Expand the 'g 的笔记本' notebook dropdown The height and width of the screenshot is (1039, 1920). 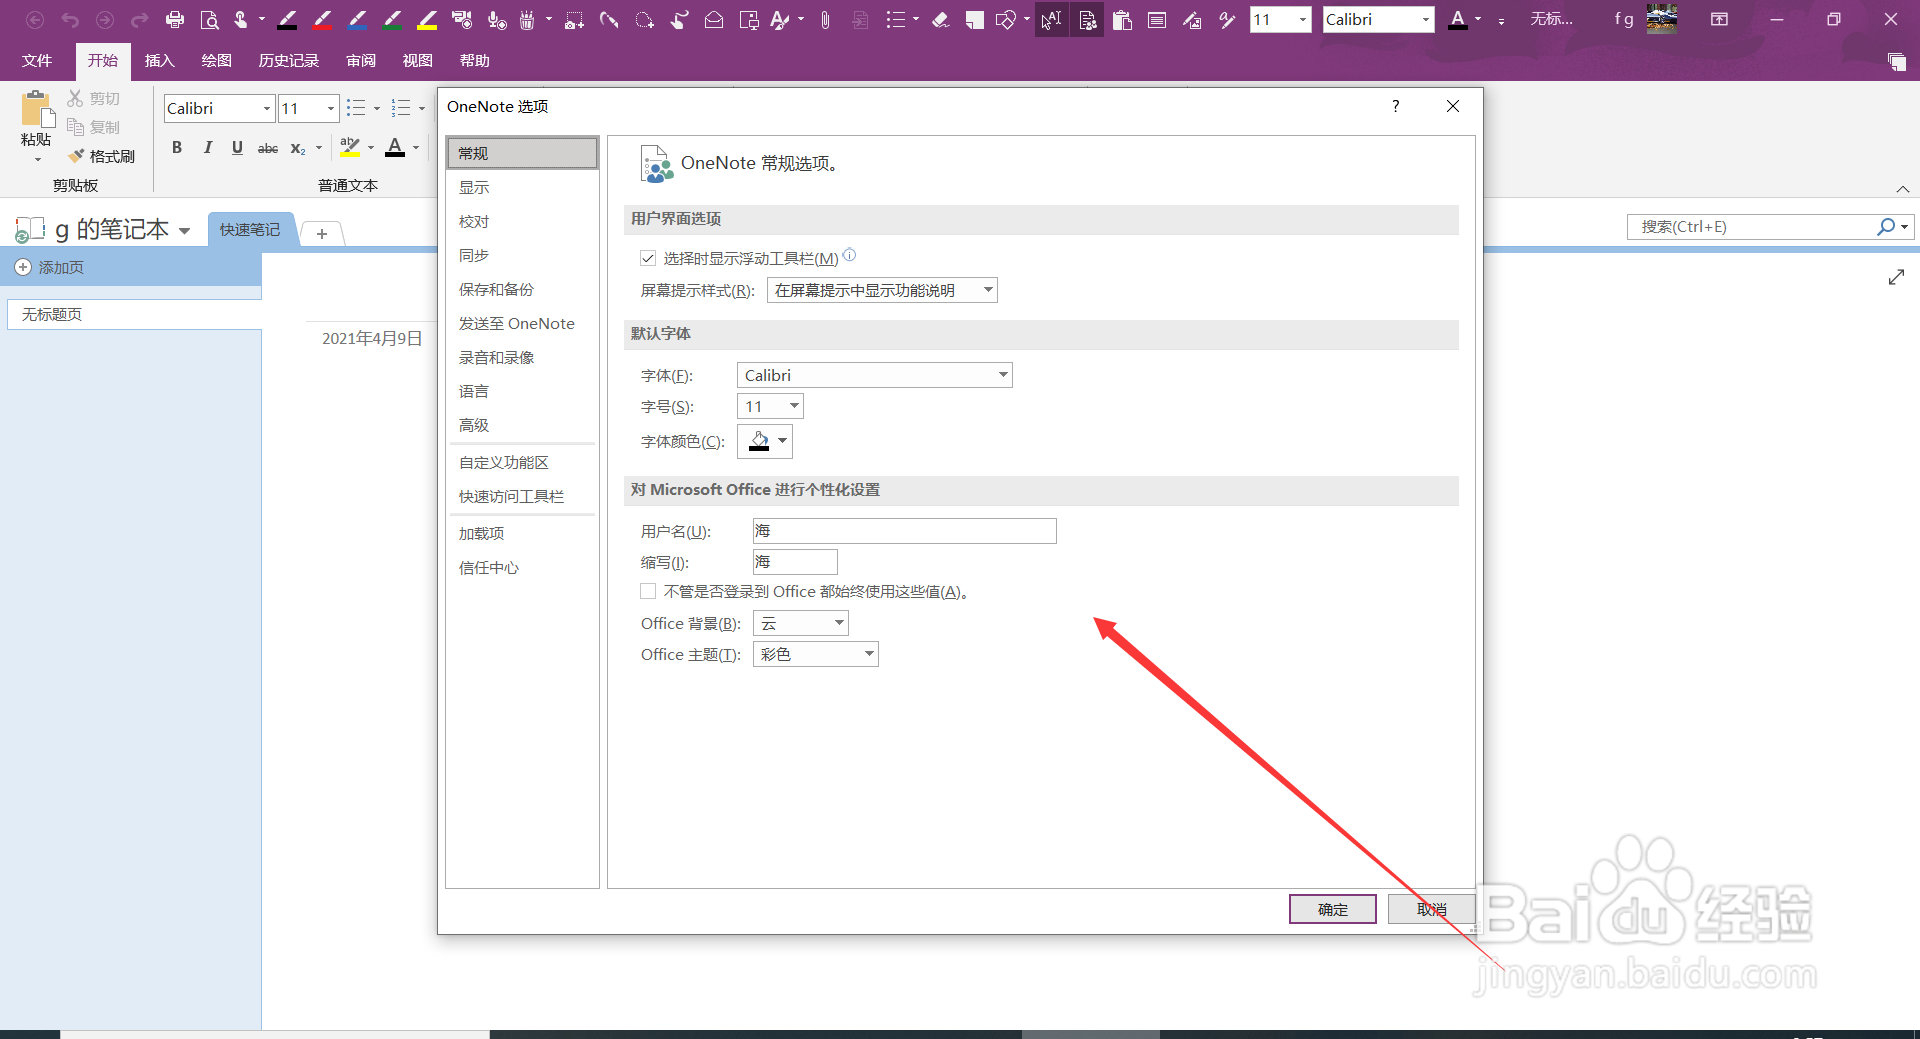pos(185,231)
